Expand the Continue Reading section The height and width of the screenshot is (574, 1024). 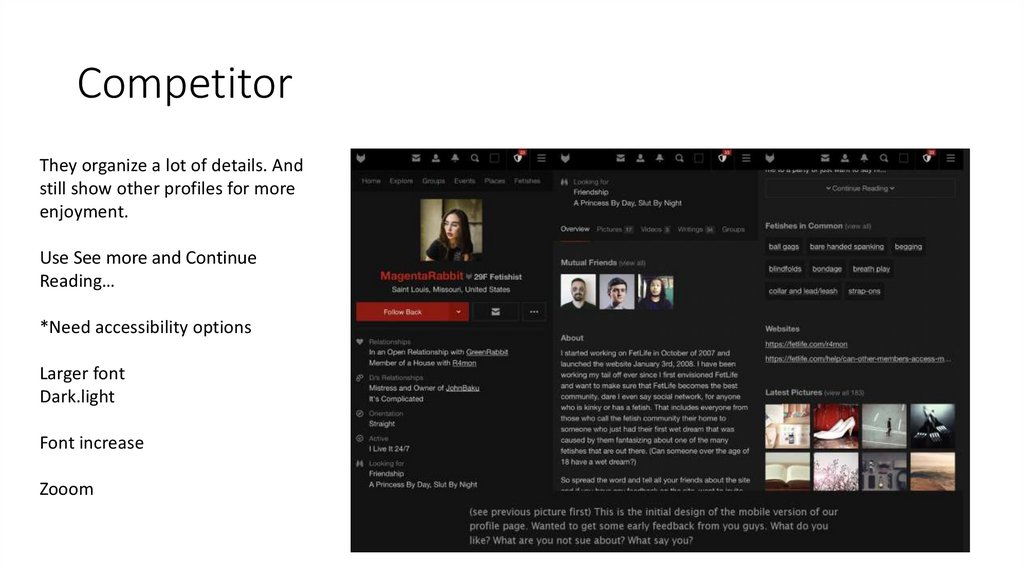[859, 188]
